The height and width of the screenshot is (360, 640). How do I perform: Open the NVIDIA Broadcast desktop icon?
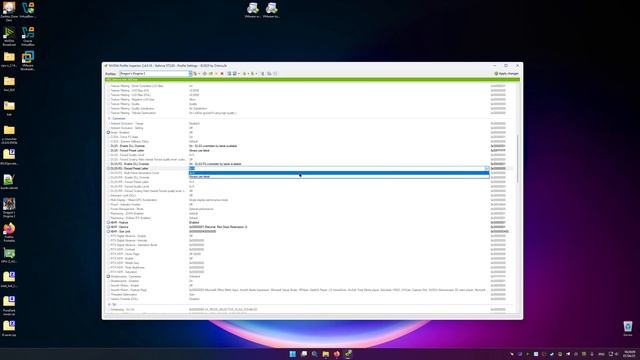coord(9,36)
